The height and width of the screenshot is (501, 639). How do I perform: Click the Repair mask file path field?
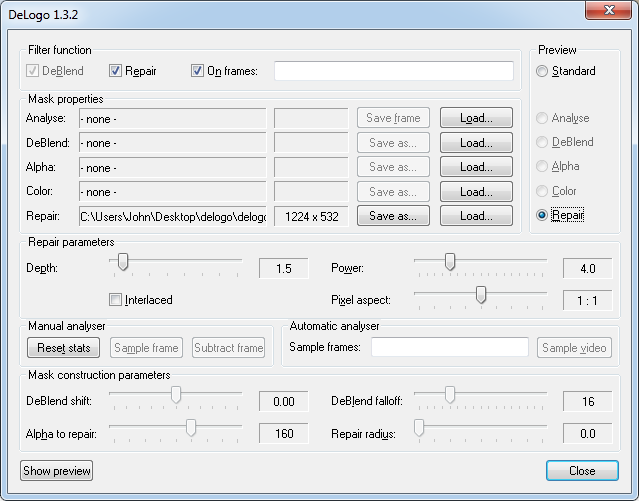tap(172, 216)
